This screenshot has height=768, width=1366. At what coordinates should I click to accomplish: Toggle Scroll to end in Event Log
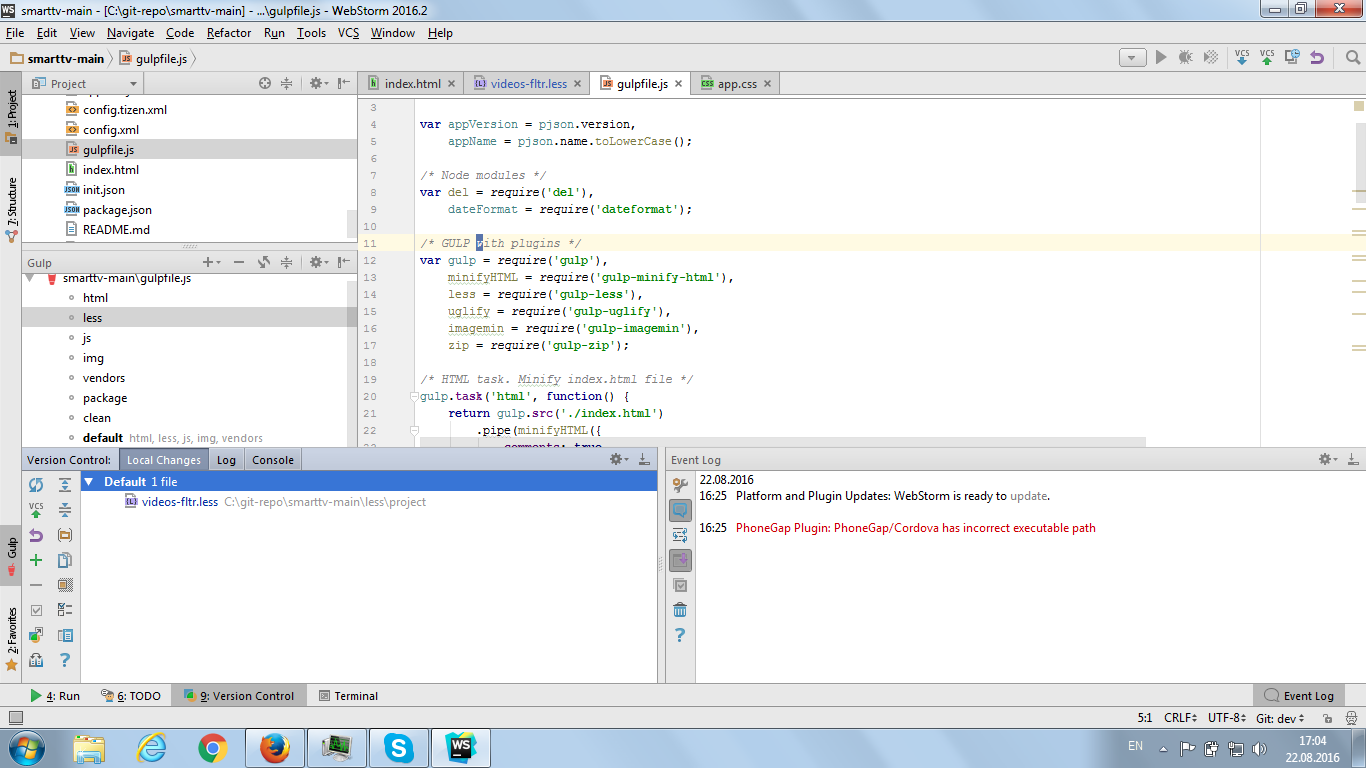click(680, 560)
